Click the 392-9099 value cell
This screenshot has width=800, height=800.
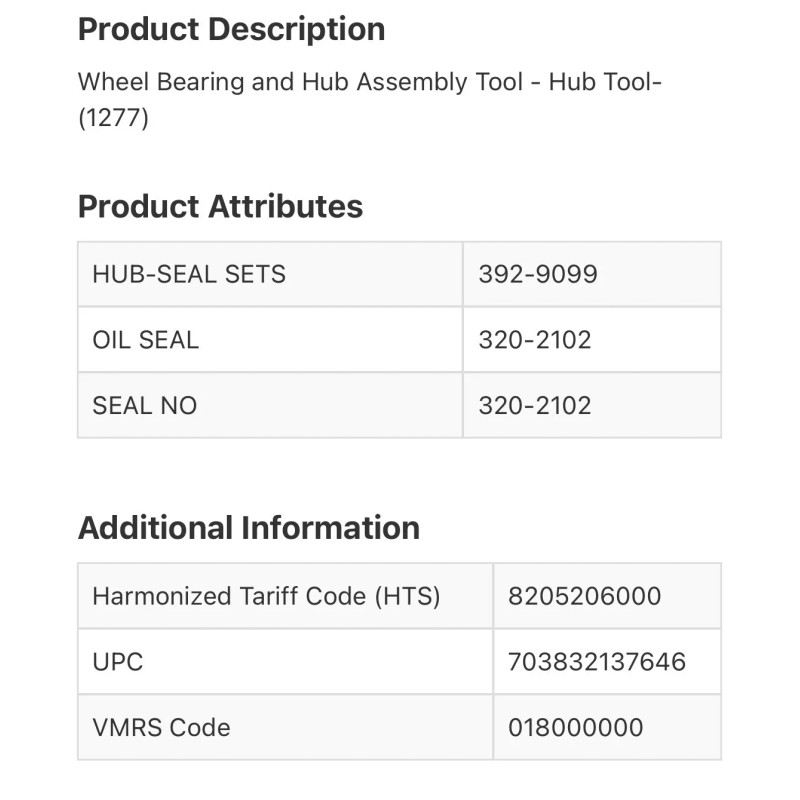click(x=538, y=274)
